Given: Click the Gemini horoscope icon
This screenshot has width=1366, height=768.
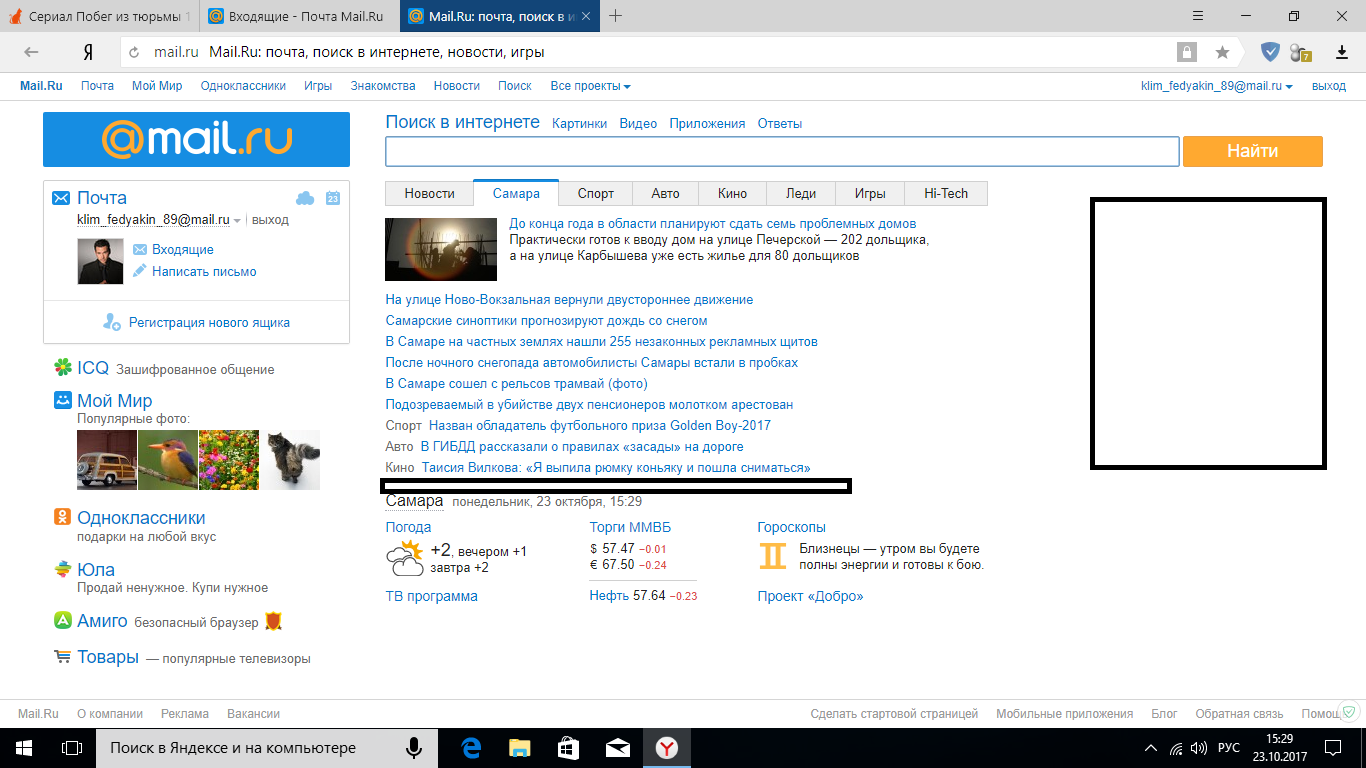Looking at the screenshot, I should coord(773,556).
